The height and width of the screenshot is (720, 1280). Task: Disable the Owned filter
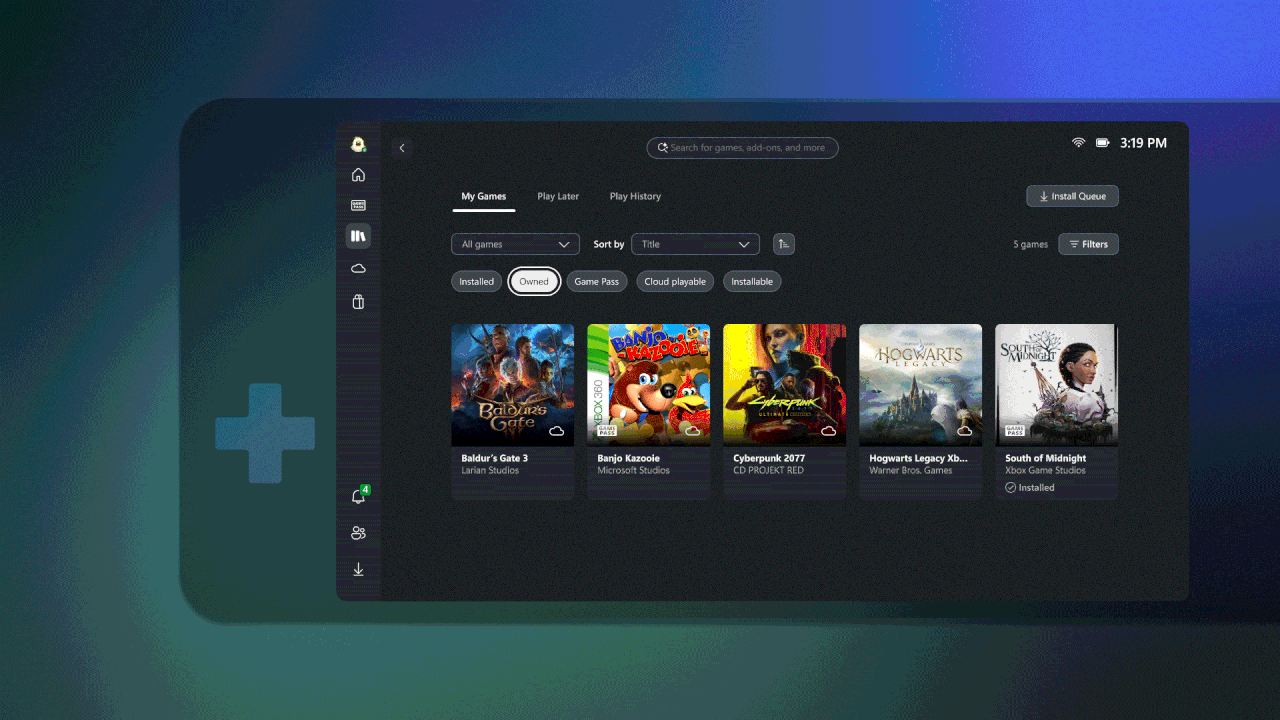[x=534, y=281]
